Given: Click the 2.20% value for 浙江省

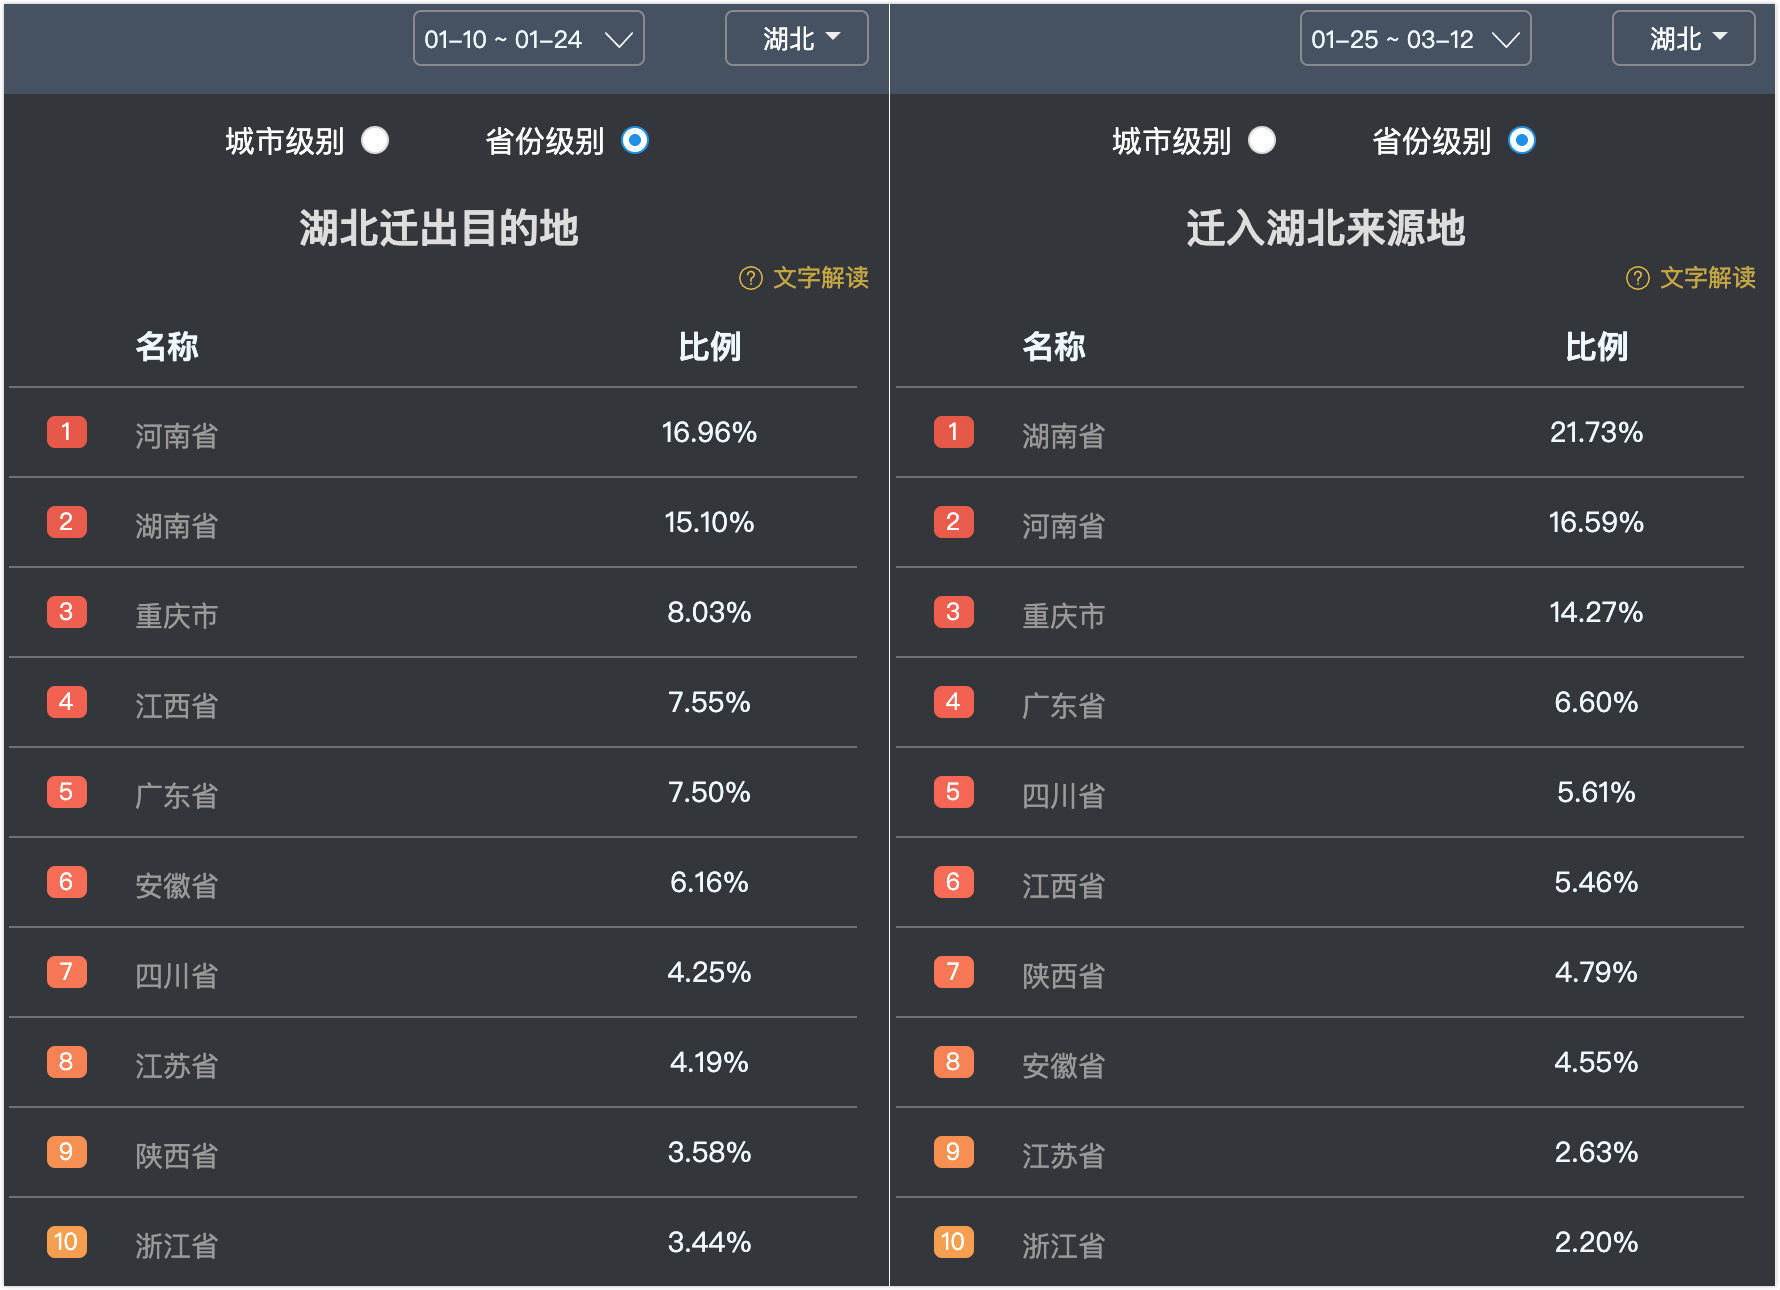Looking at the screenshot, I should click(x=1596, y=1242).
